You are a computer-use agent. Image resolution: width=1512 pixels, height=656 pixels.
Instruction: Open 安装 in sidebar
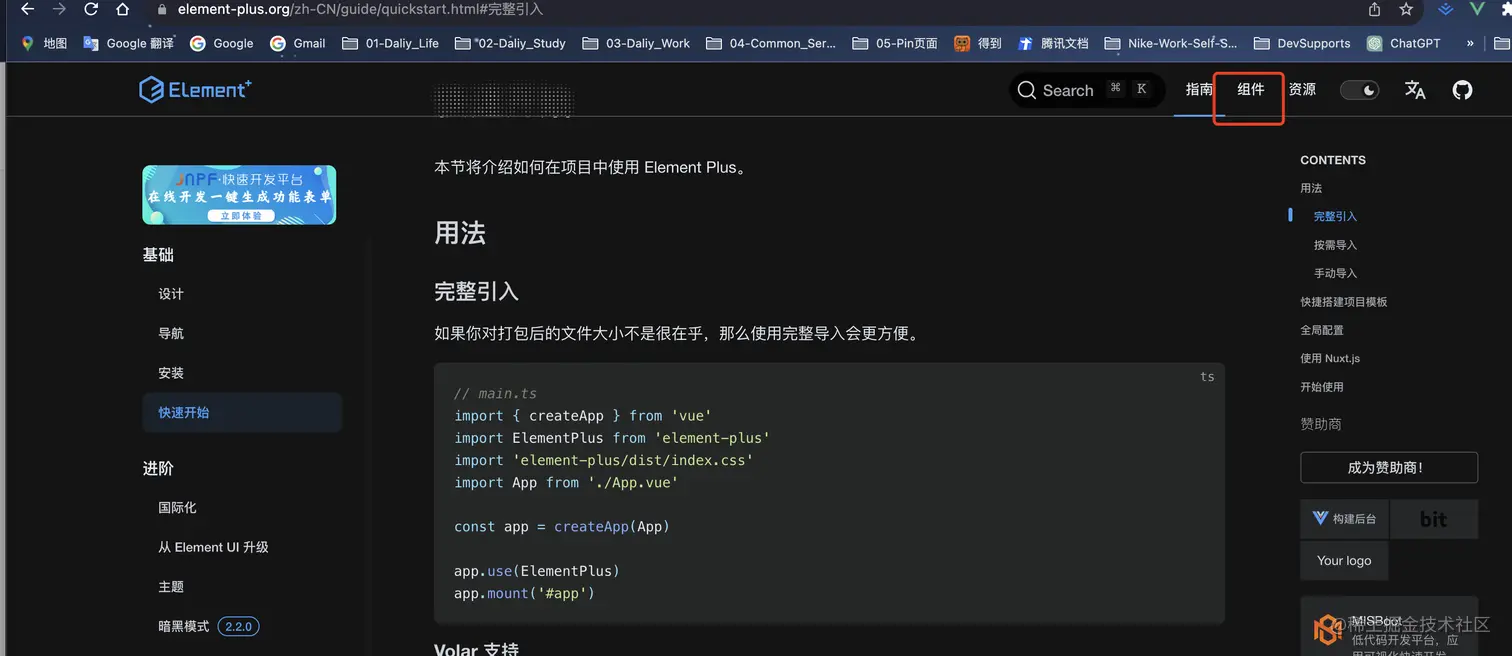pos(171,373)
